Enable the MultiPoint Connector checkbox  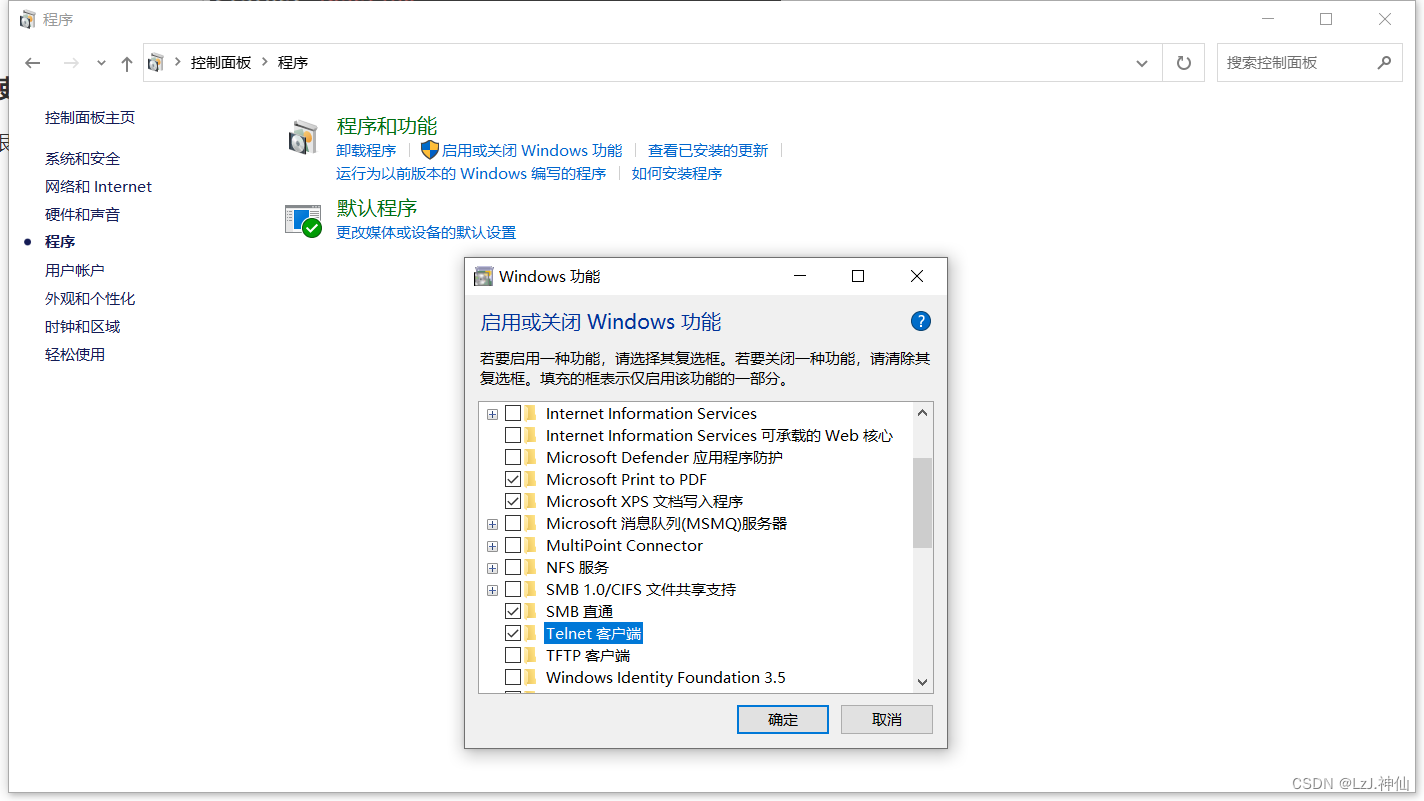point(513,545)
